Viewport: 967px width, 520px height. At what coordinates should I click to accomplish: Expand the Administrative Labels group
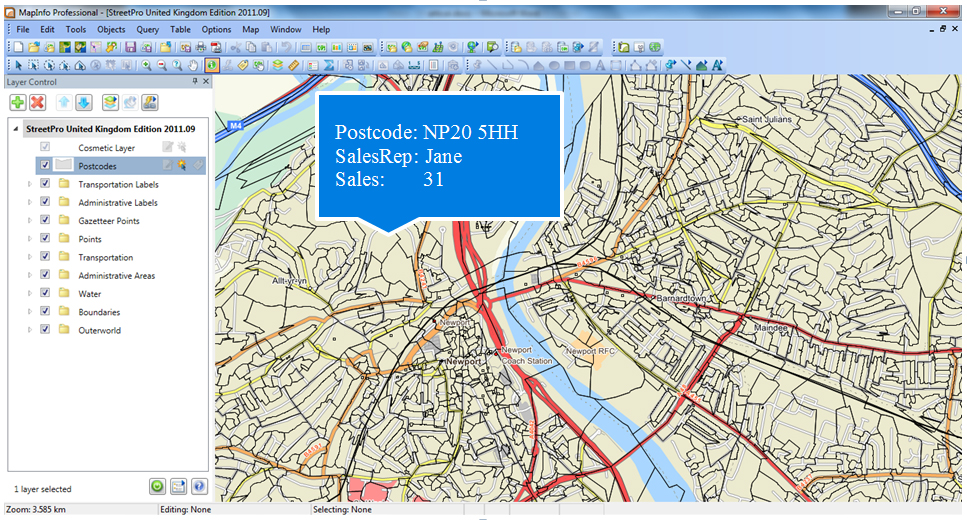(29, 202)
